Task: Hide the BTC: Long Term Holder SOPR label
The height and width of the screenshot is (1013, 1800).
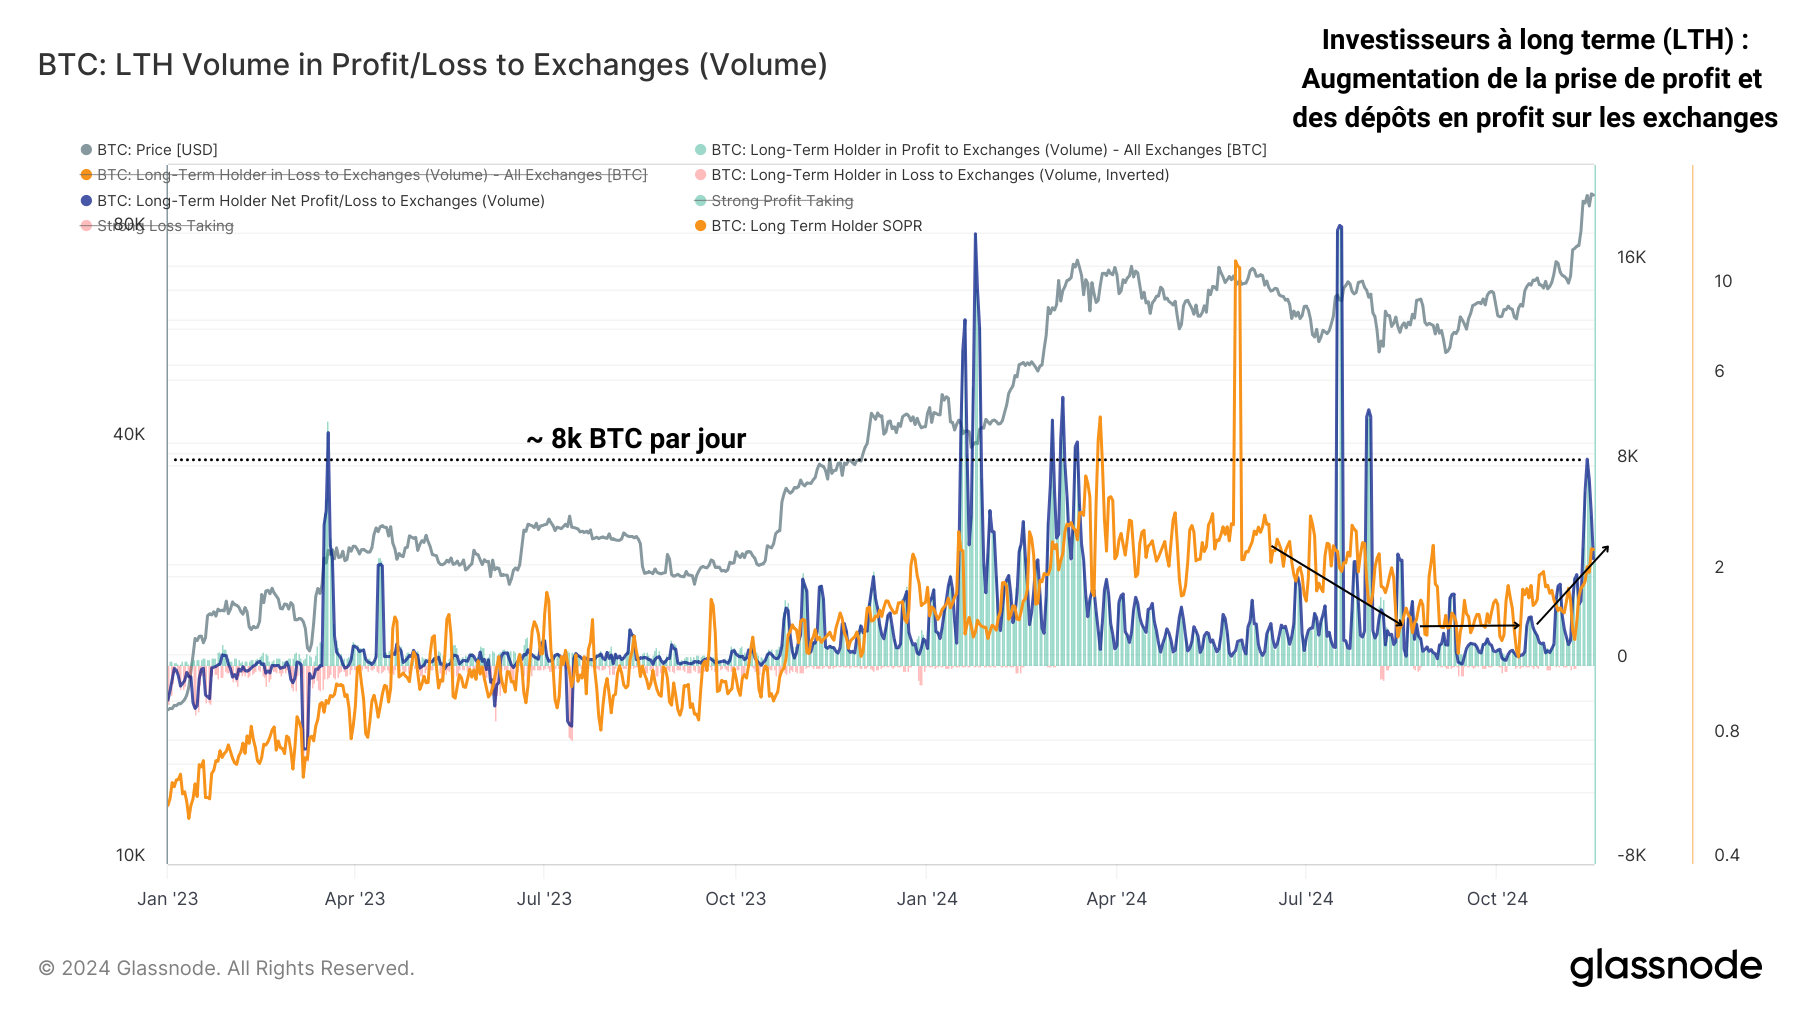Action: (816, 226)
